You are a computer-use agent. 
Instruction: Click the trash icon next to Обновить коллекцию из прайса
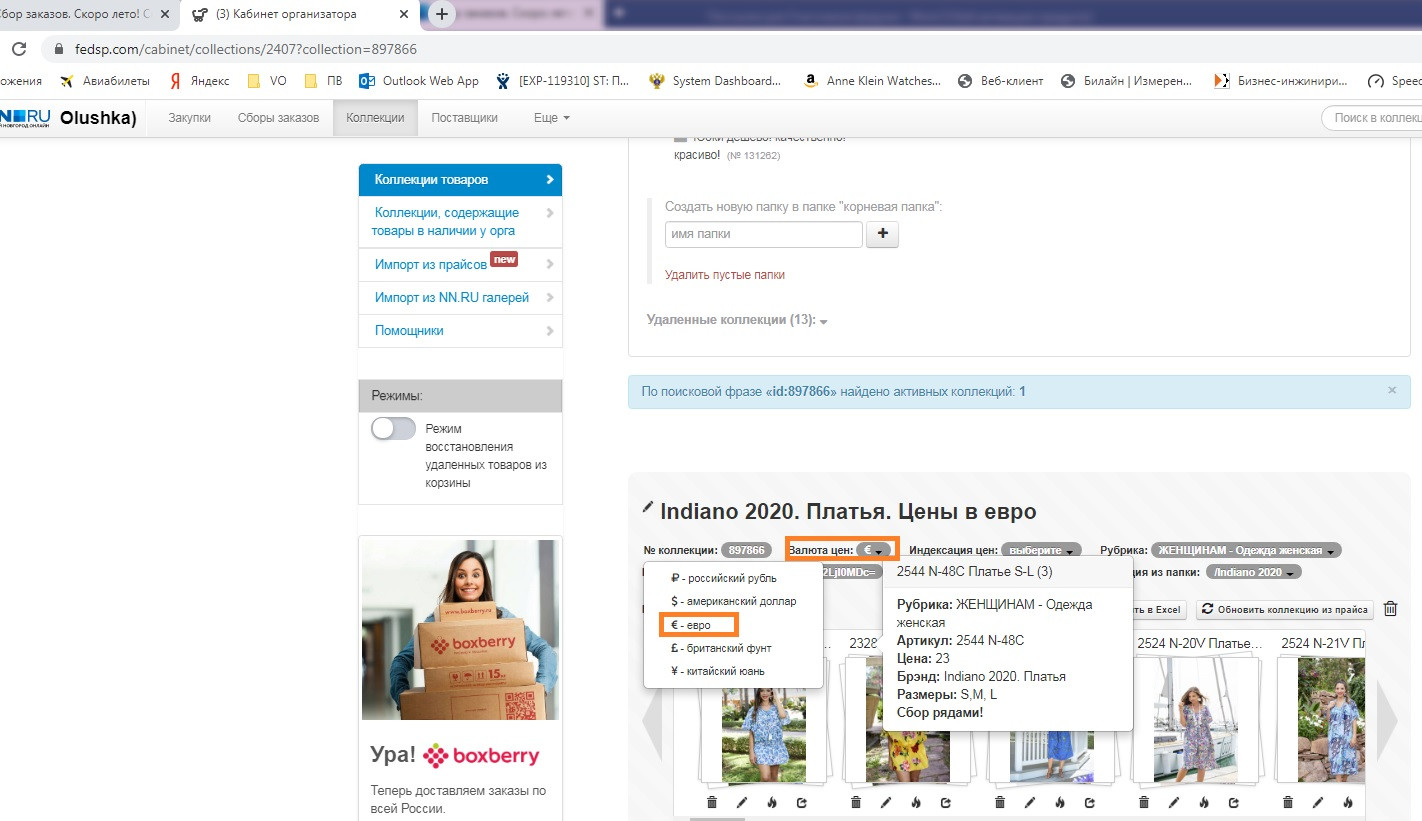tap(1391, 609)
